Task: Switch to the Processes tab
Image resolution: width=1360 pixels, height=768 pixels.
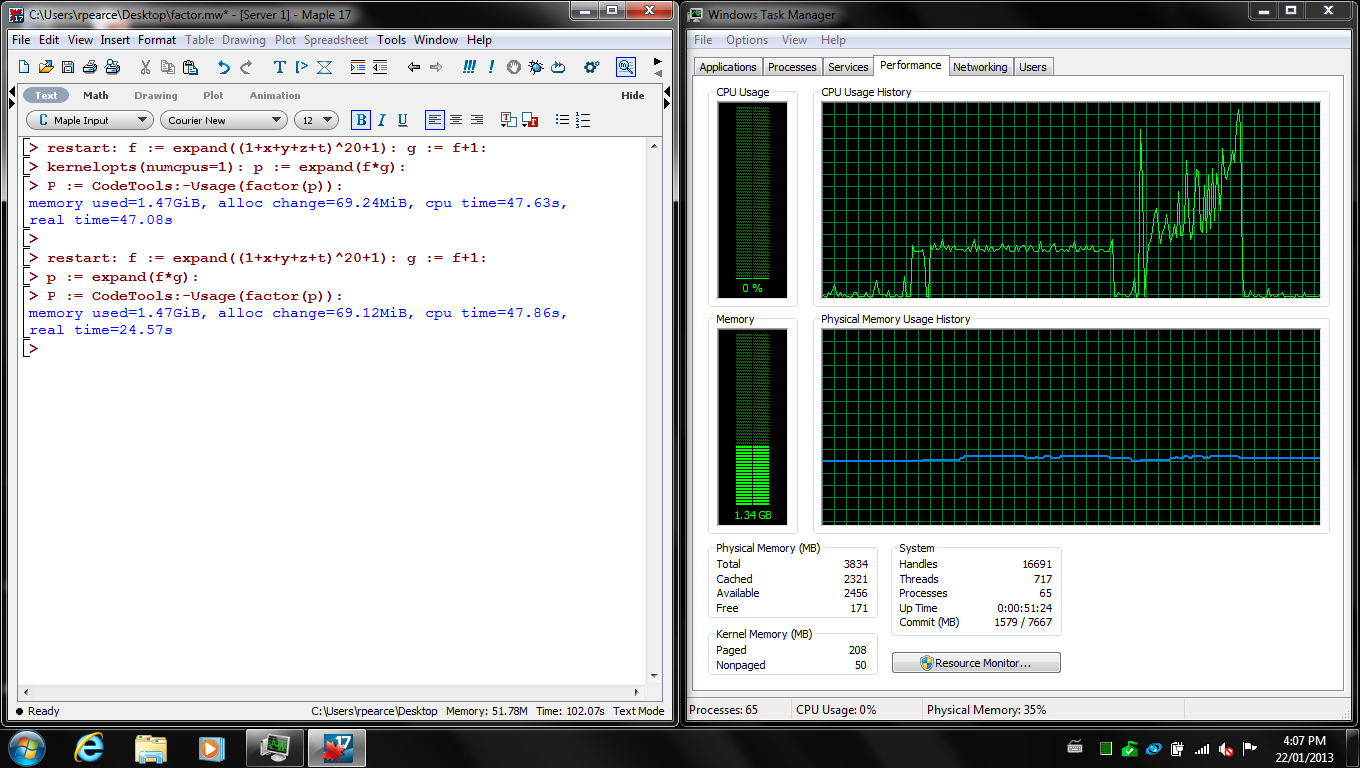Action: [x=792, y=67]
